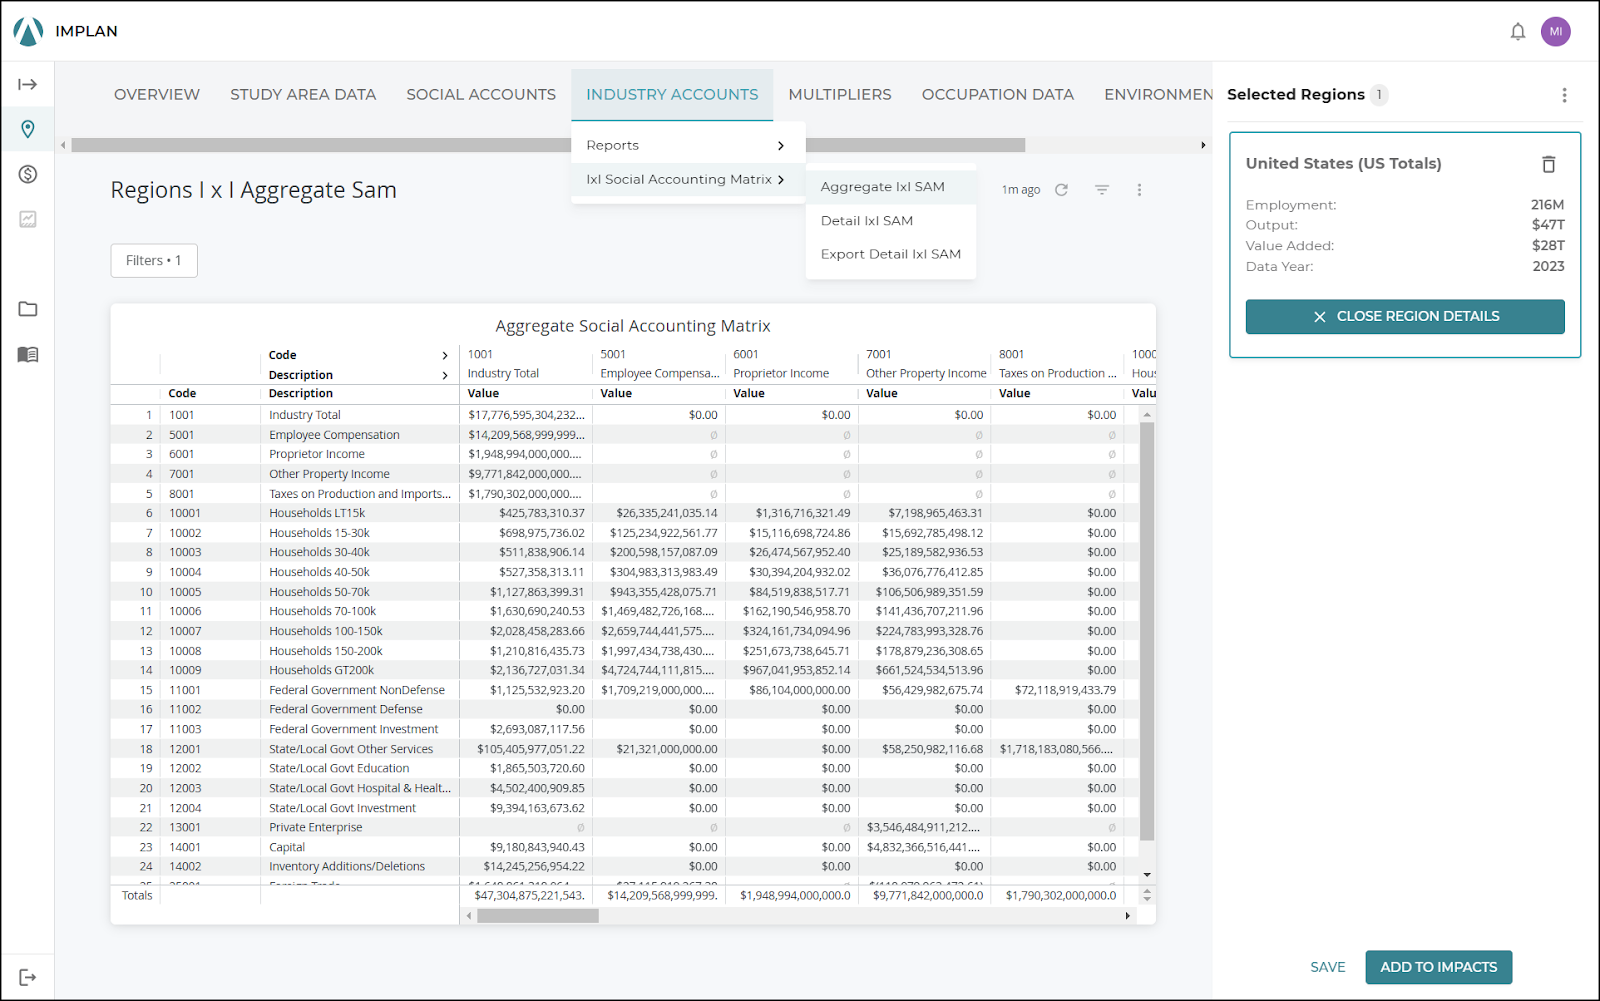
Task: Click the table horizontal scrollbar thumb
Action: [538, 916]
